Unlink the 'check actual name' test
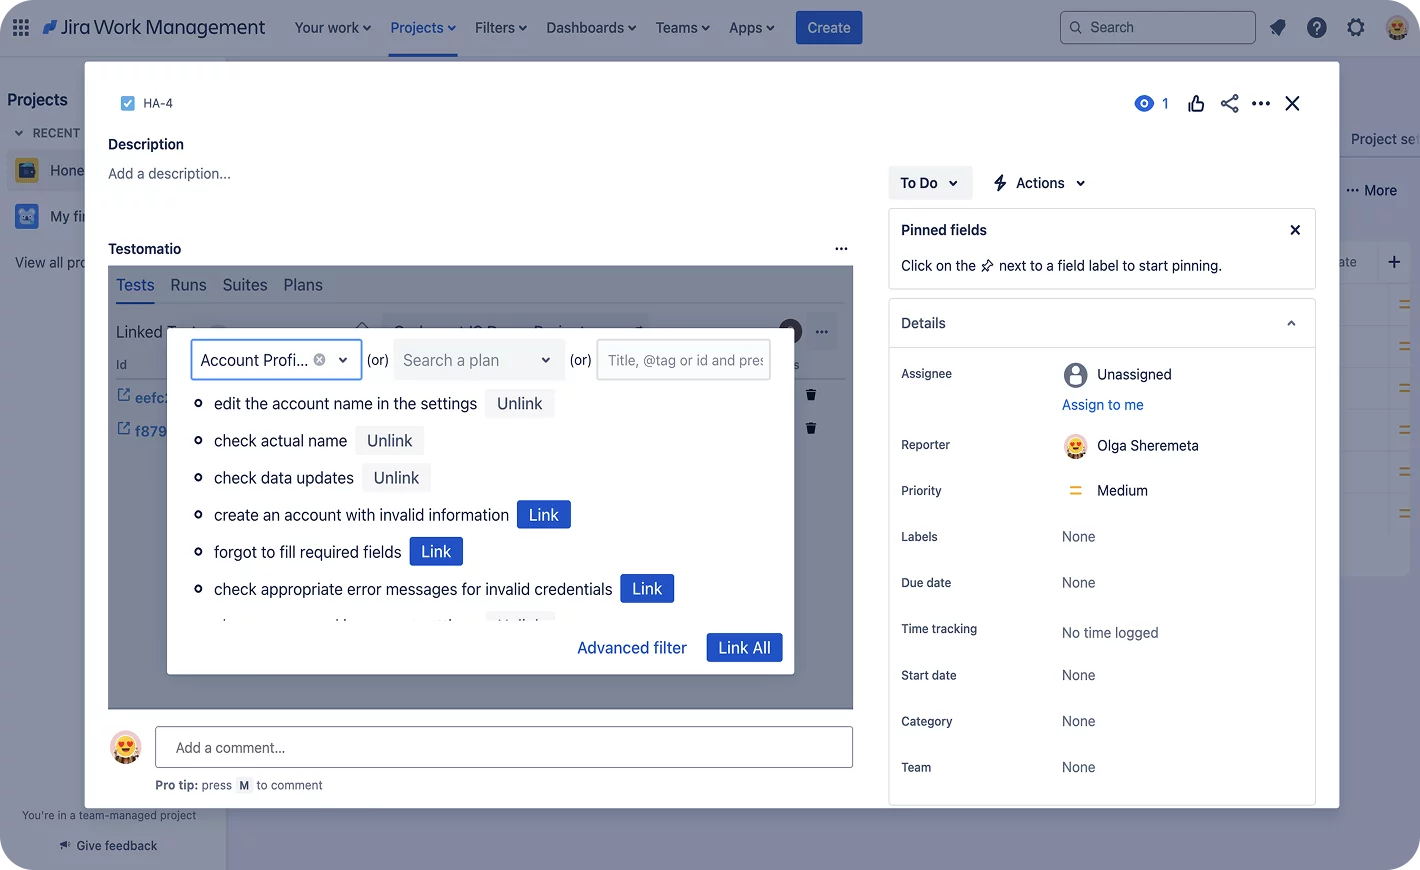 (389, 441)
